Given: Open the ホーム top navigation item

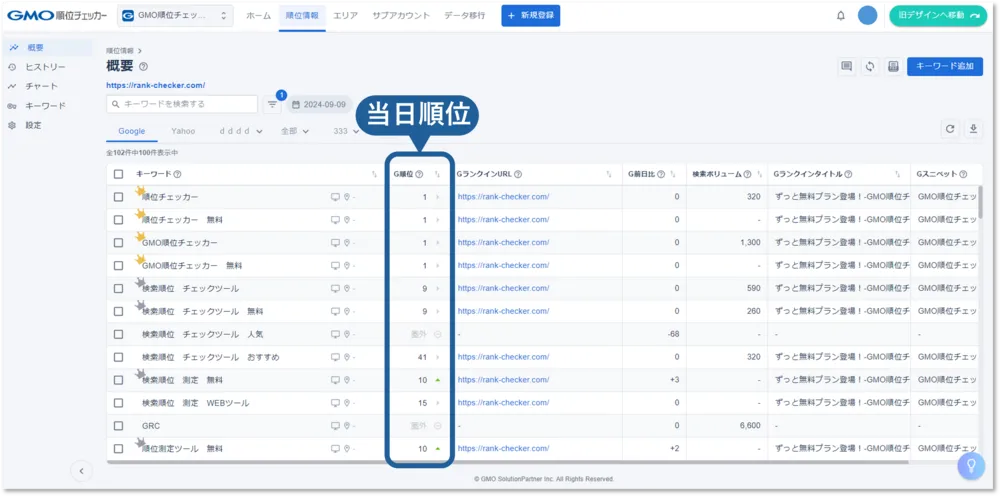Looking at the screenshot, I should (258, 16).
